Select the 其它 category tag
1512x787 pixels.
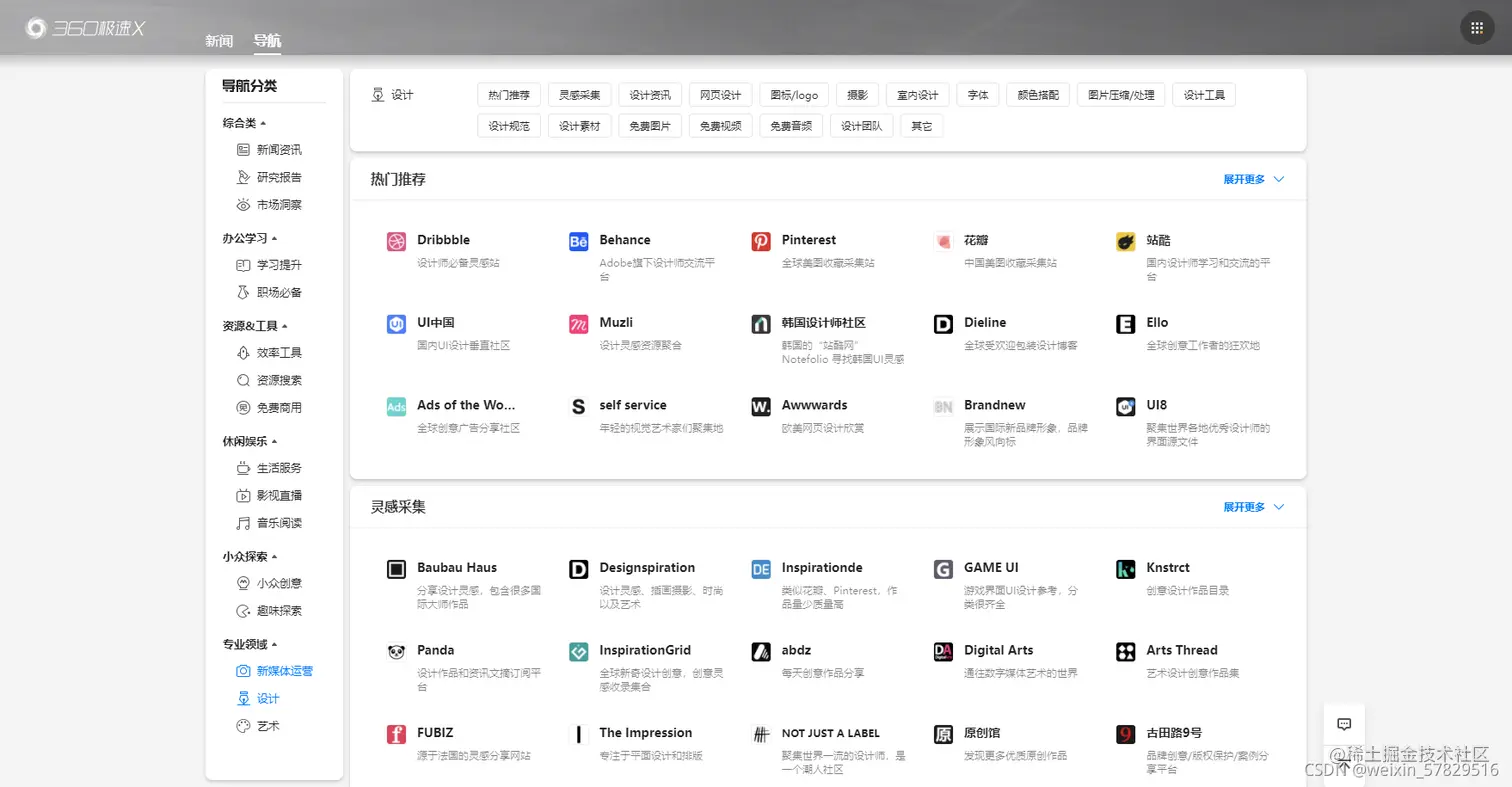click(x=921, y=126)
